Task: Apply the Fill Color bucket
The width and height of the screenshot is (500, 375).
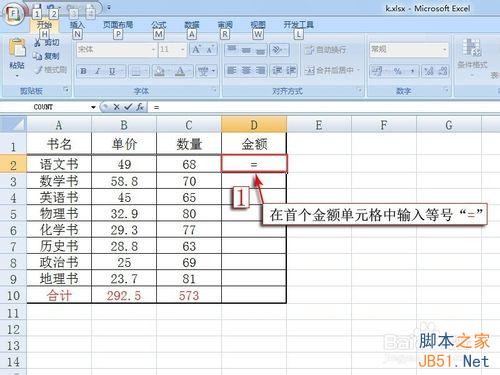Action: pos(159,71)
